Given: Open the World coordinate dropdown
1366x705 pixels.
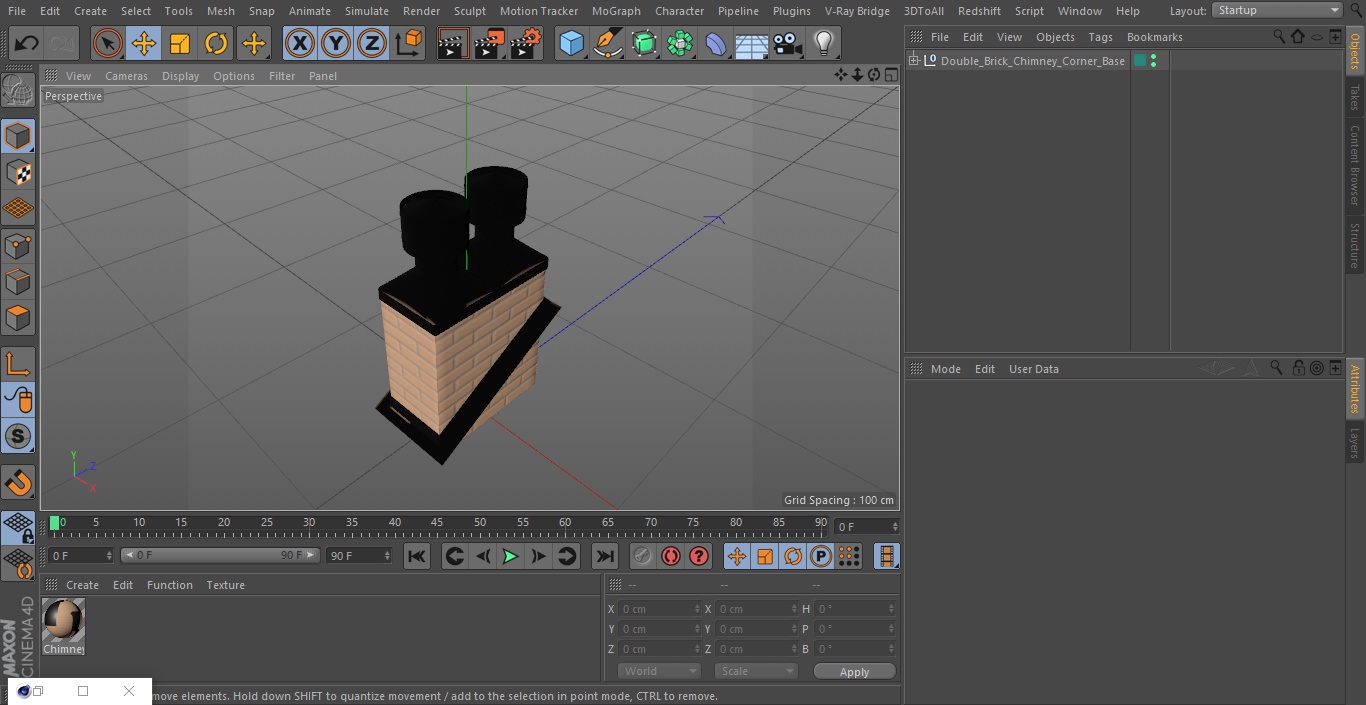Looking at the screenshot, I should coord(659,671).
